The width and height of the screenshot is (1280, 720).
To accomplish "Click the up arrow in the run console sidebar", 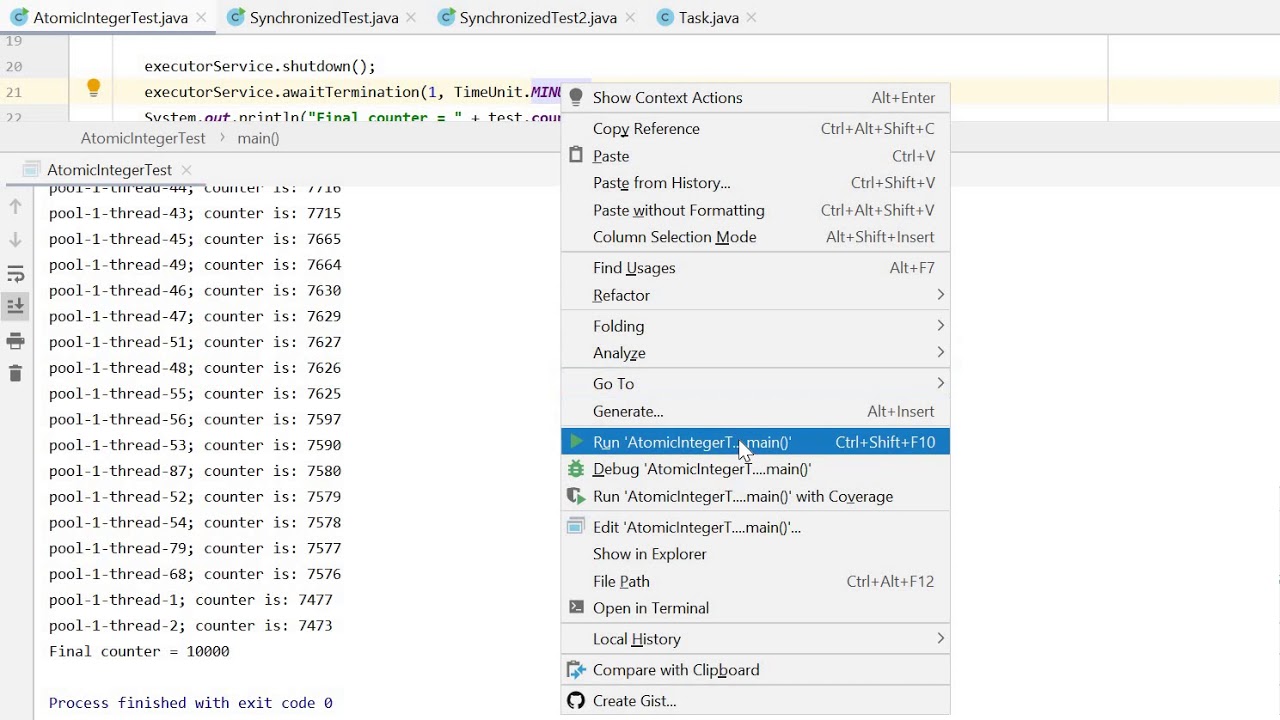I will (x=15, y=207).
